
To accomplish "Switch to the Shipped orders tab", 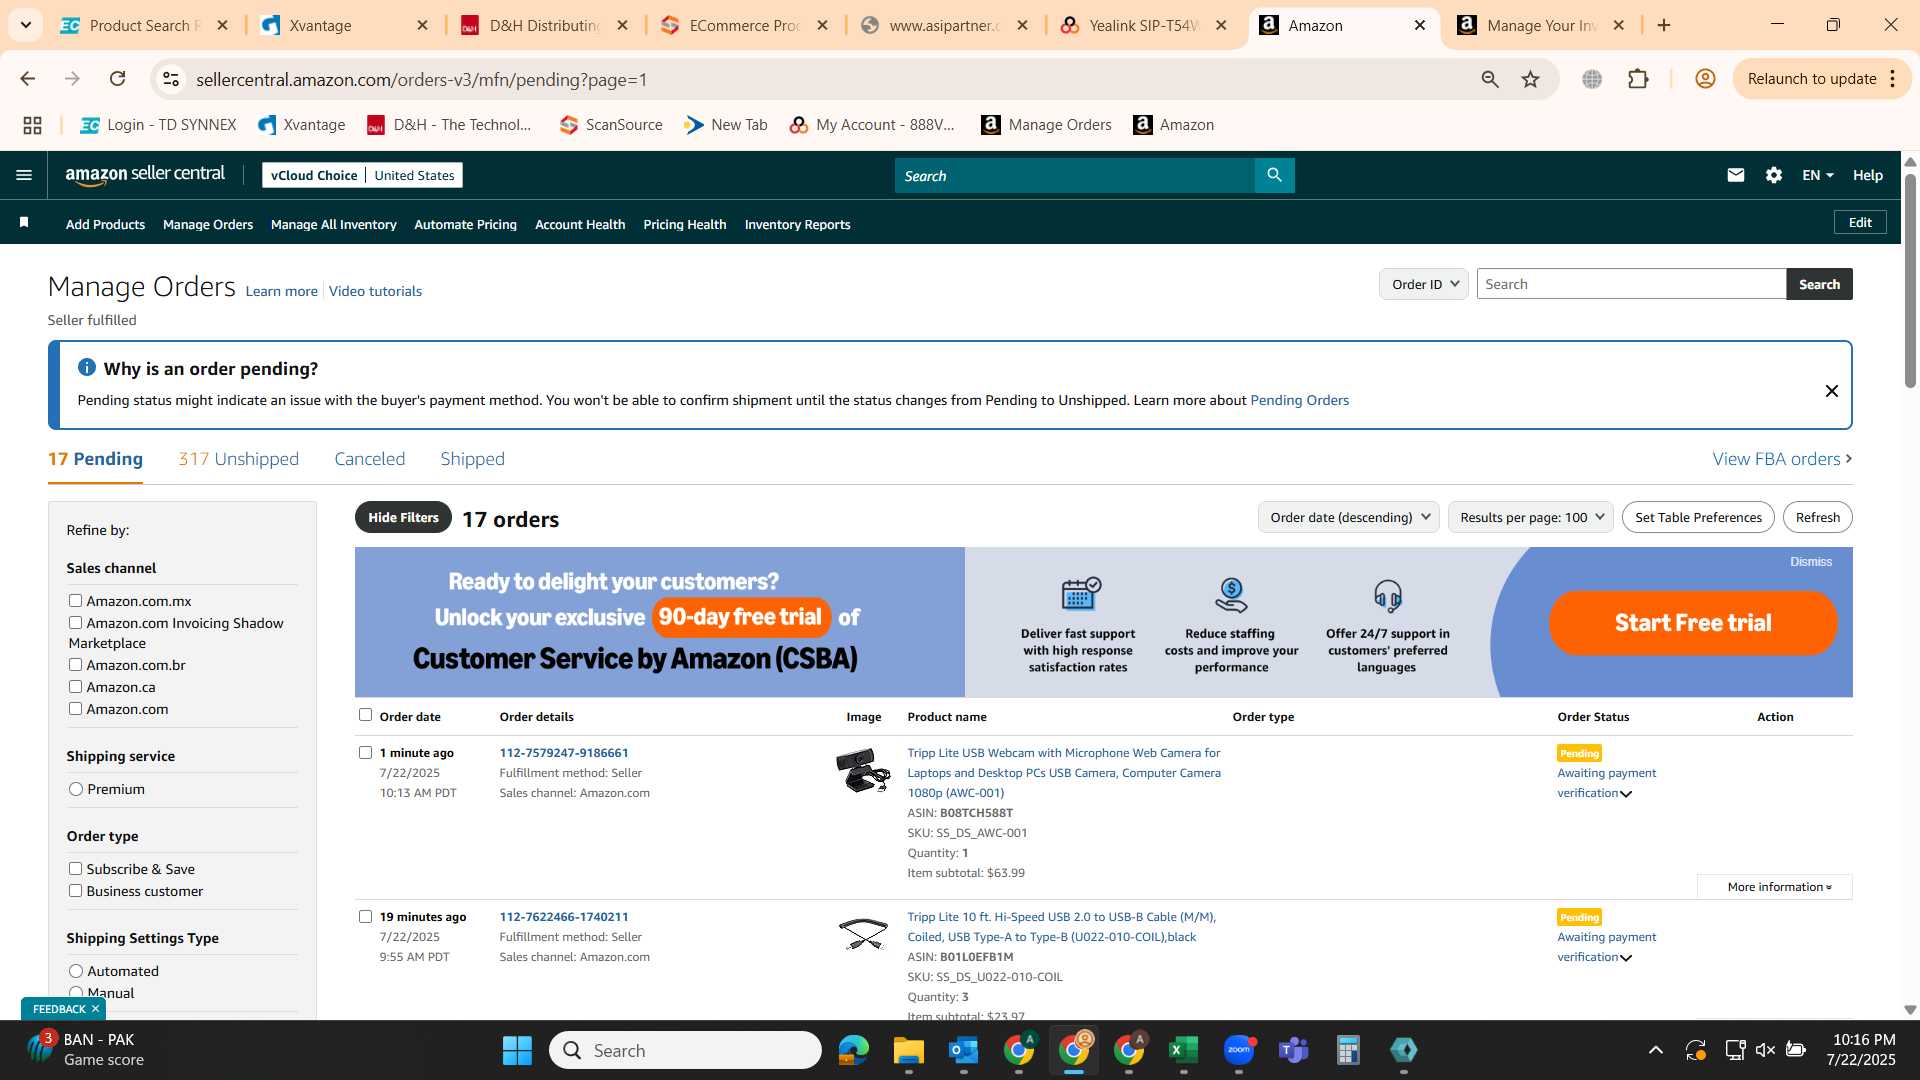I will coord(472,459).
